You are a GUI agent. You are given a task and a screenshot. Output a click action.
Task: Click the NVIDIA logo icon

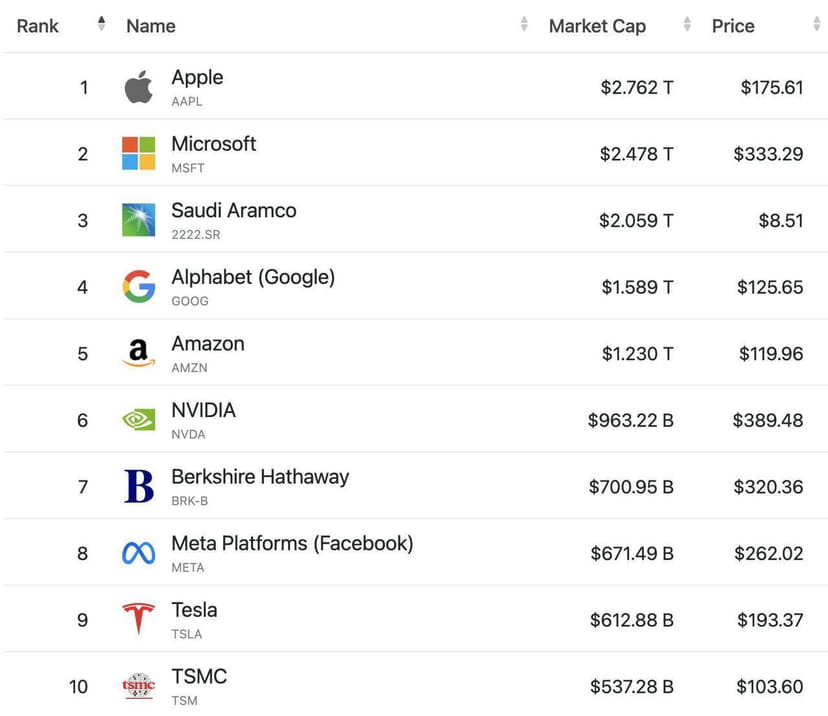pyautogui.click(x=138, y=420)
